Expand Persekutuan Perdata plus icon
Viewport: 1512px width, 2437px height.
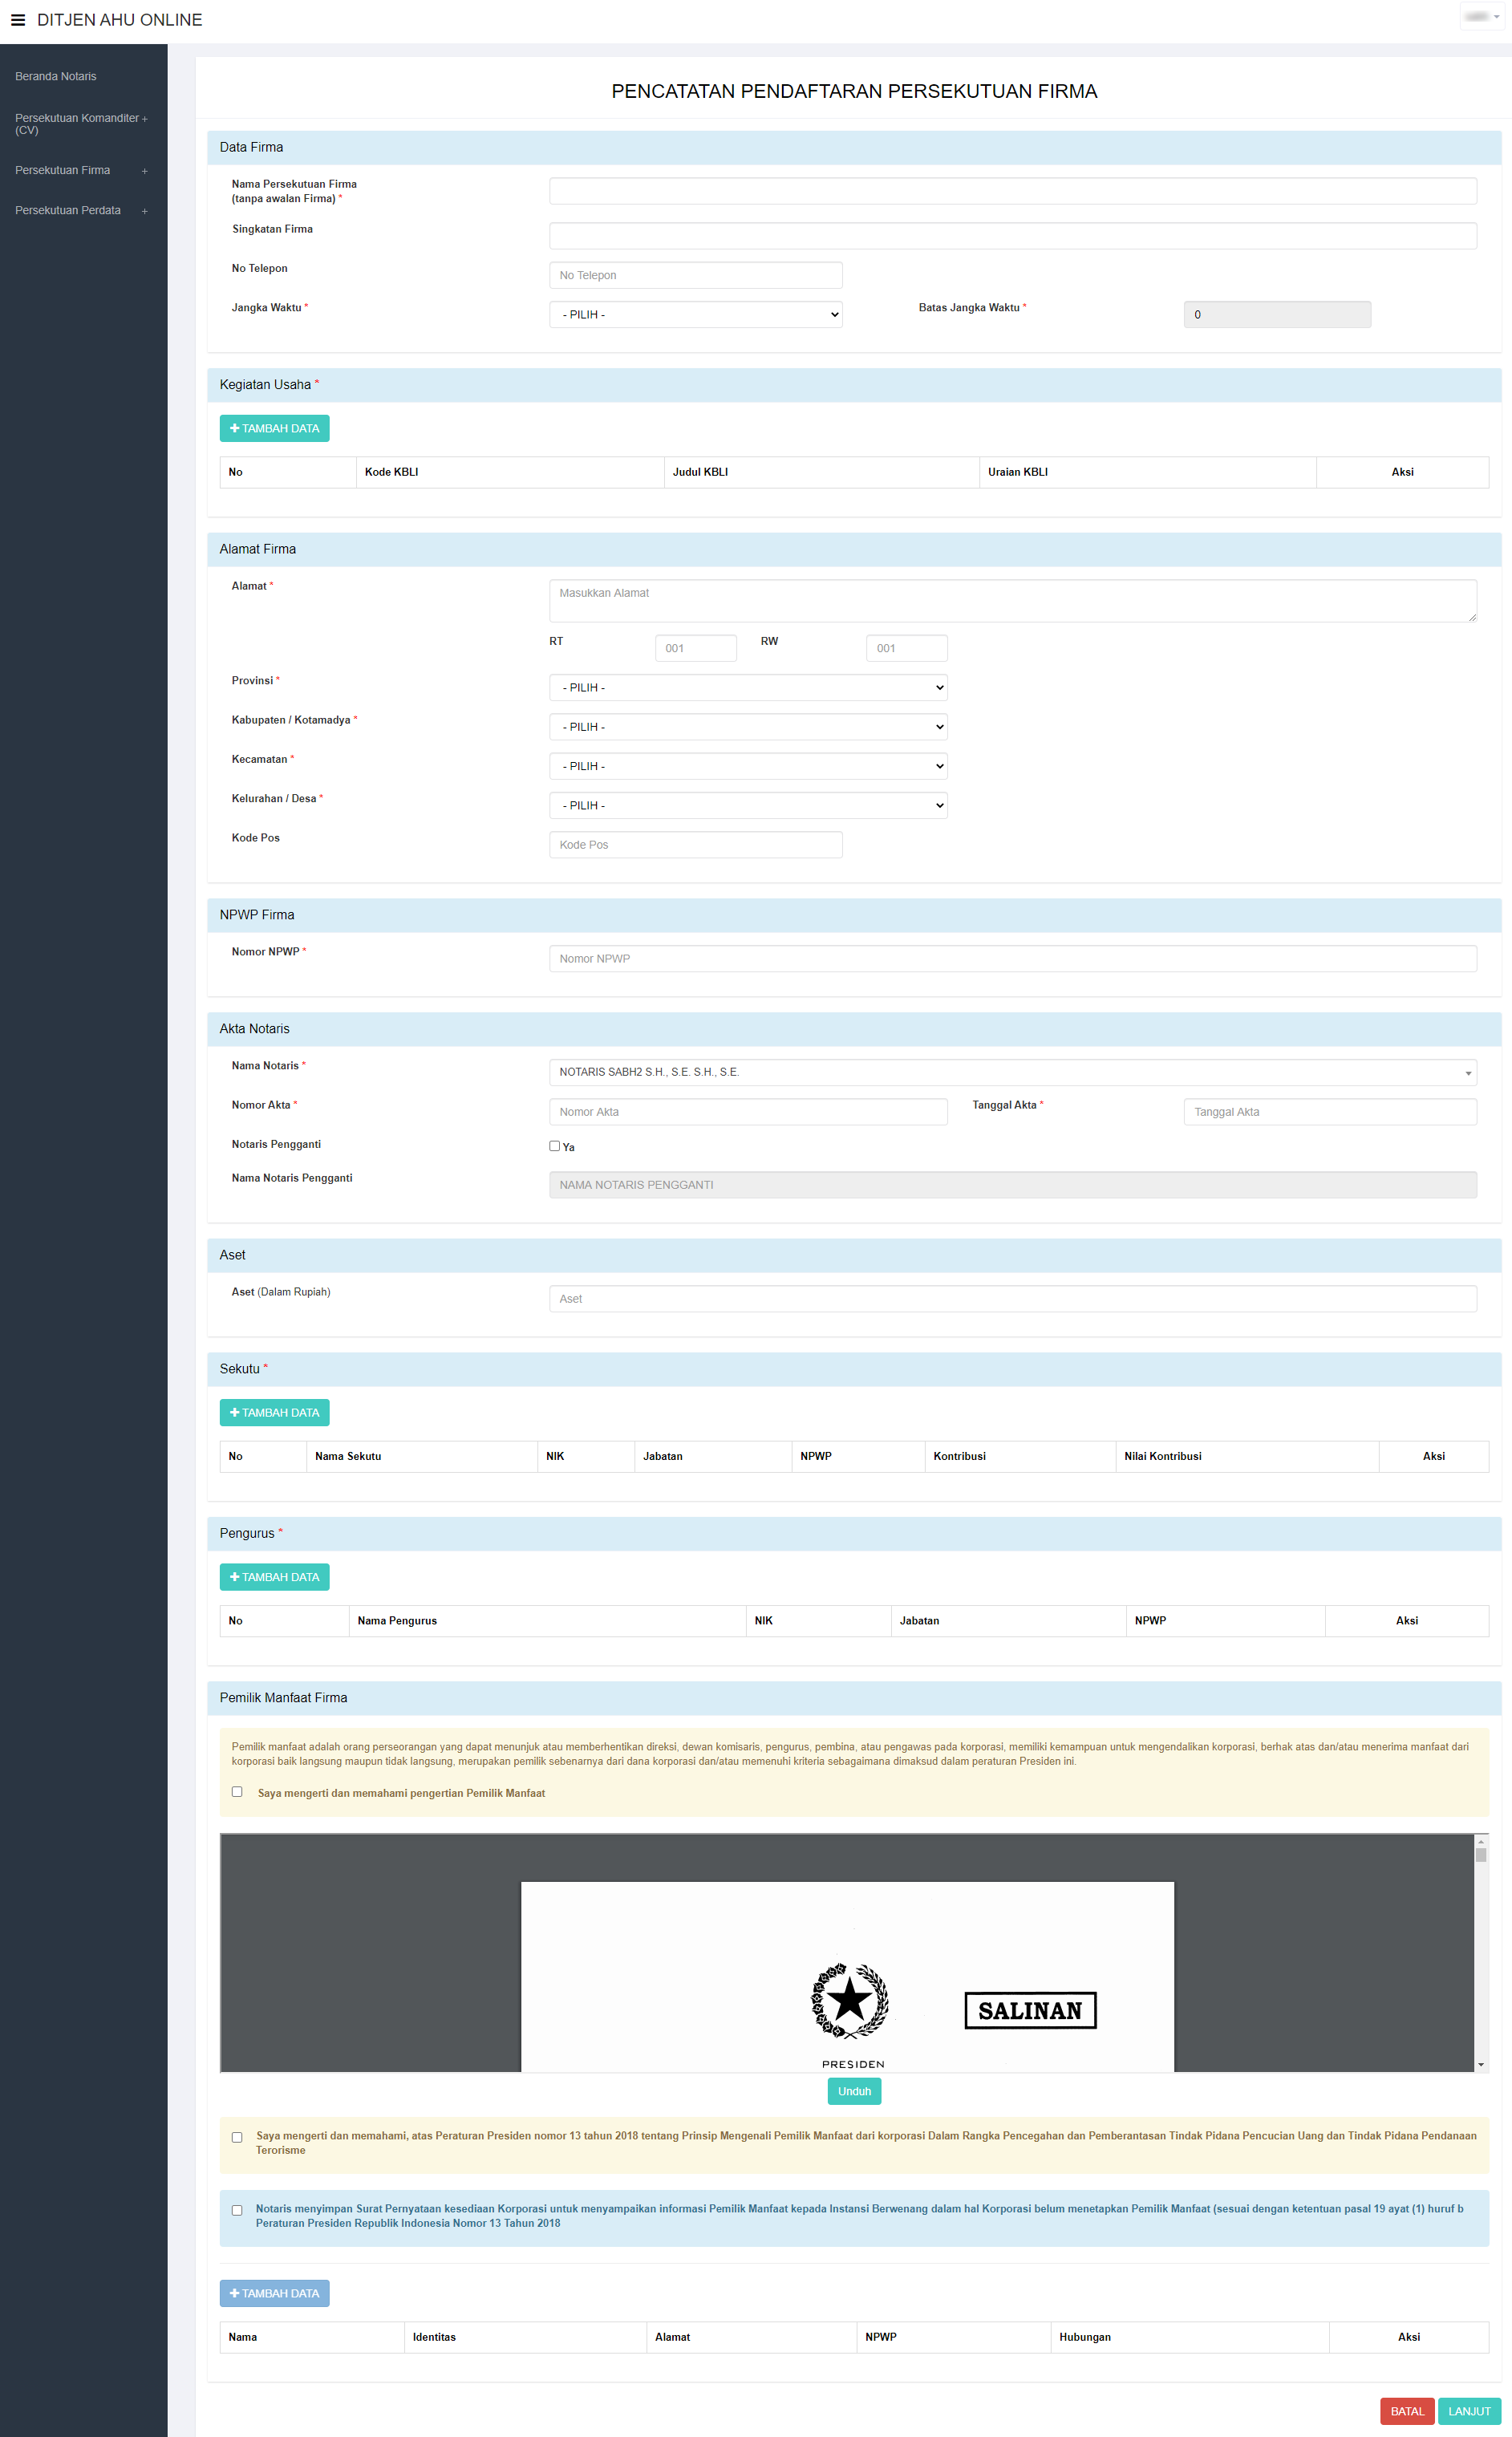point(145,211)
